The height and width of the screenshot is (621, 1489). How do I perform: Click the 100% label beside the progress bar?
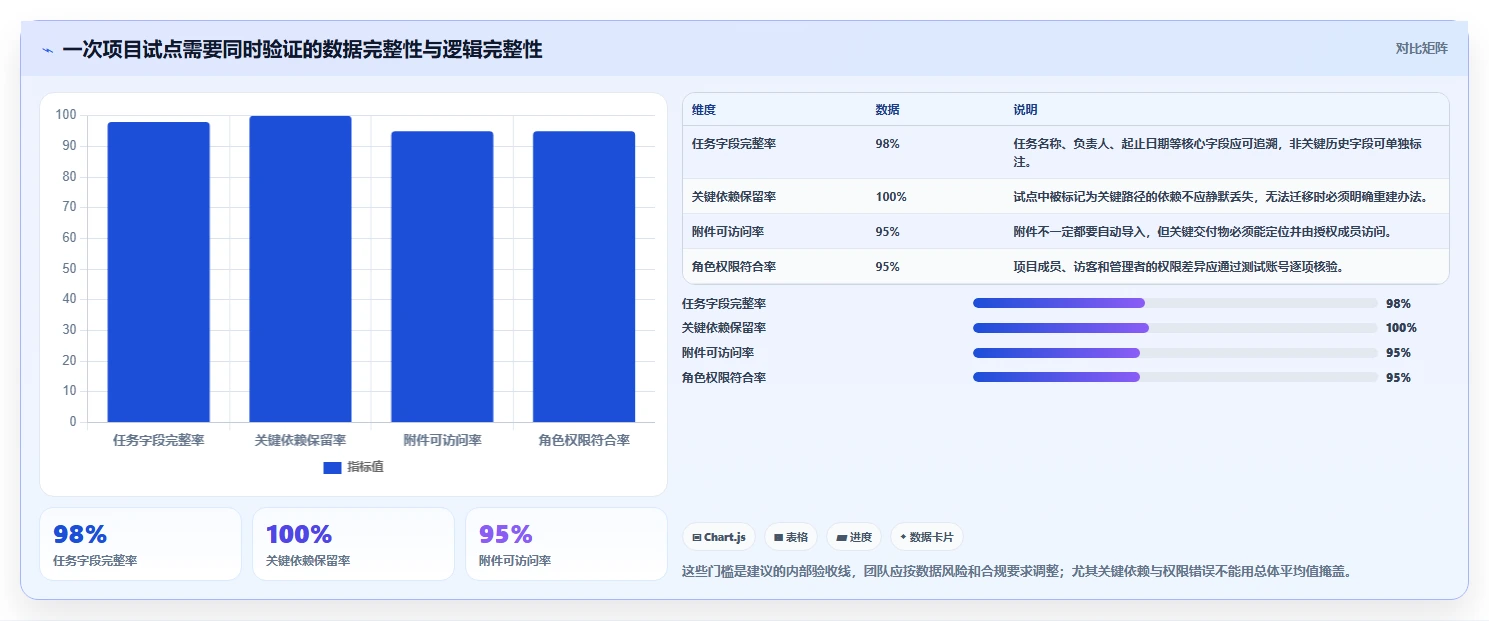point(1401,328)
